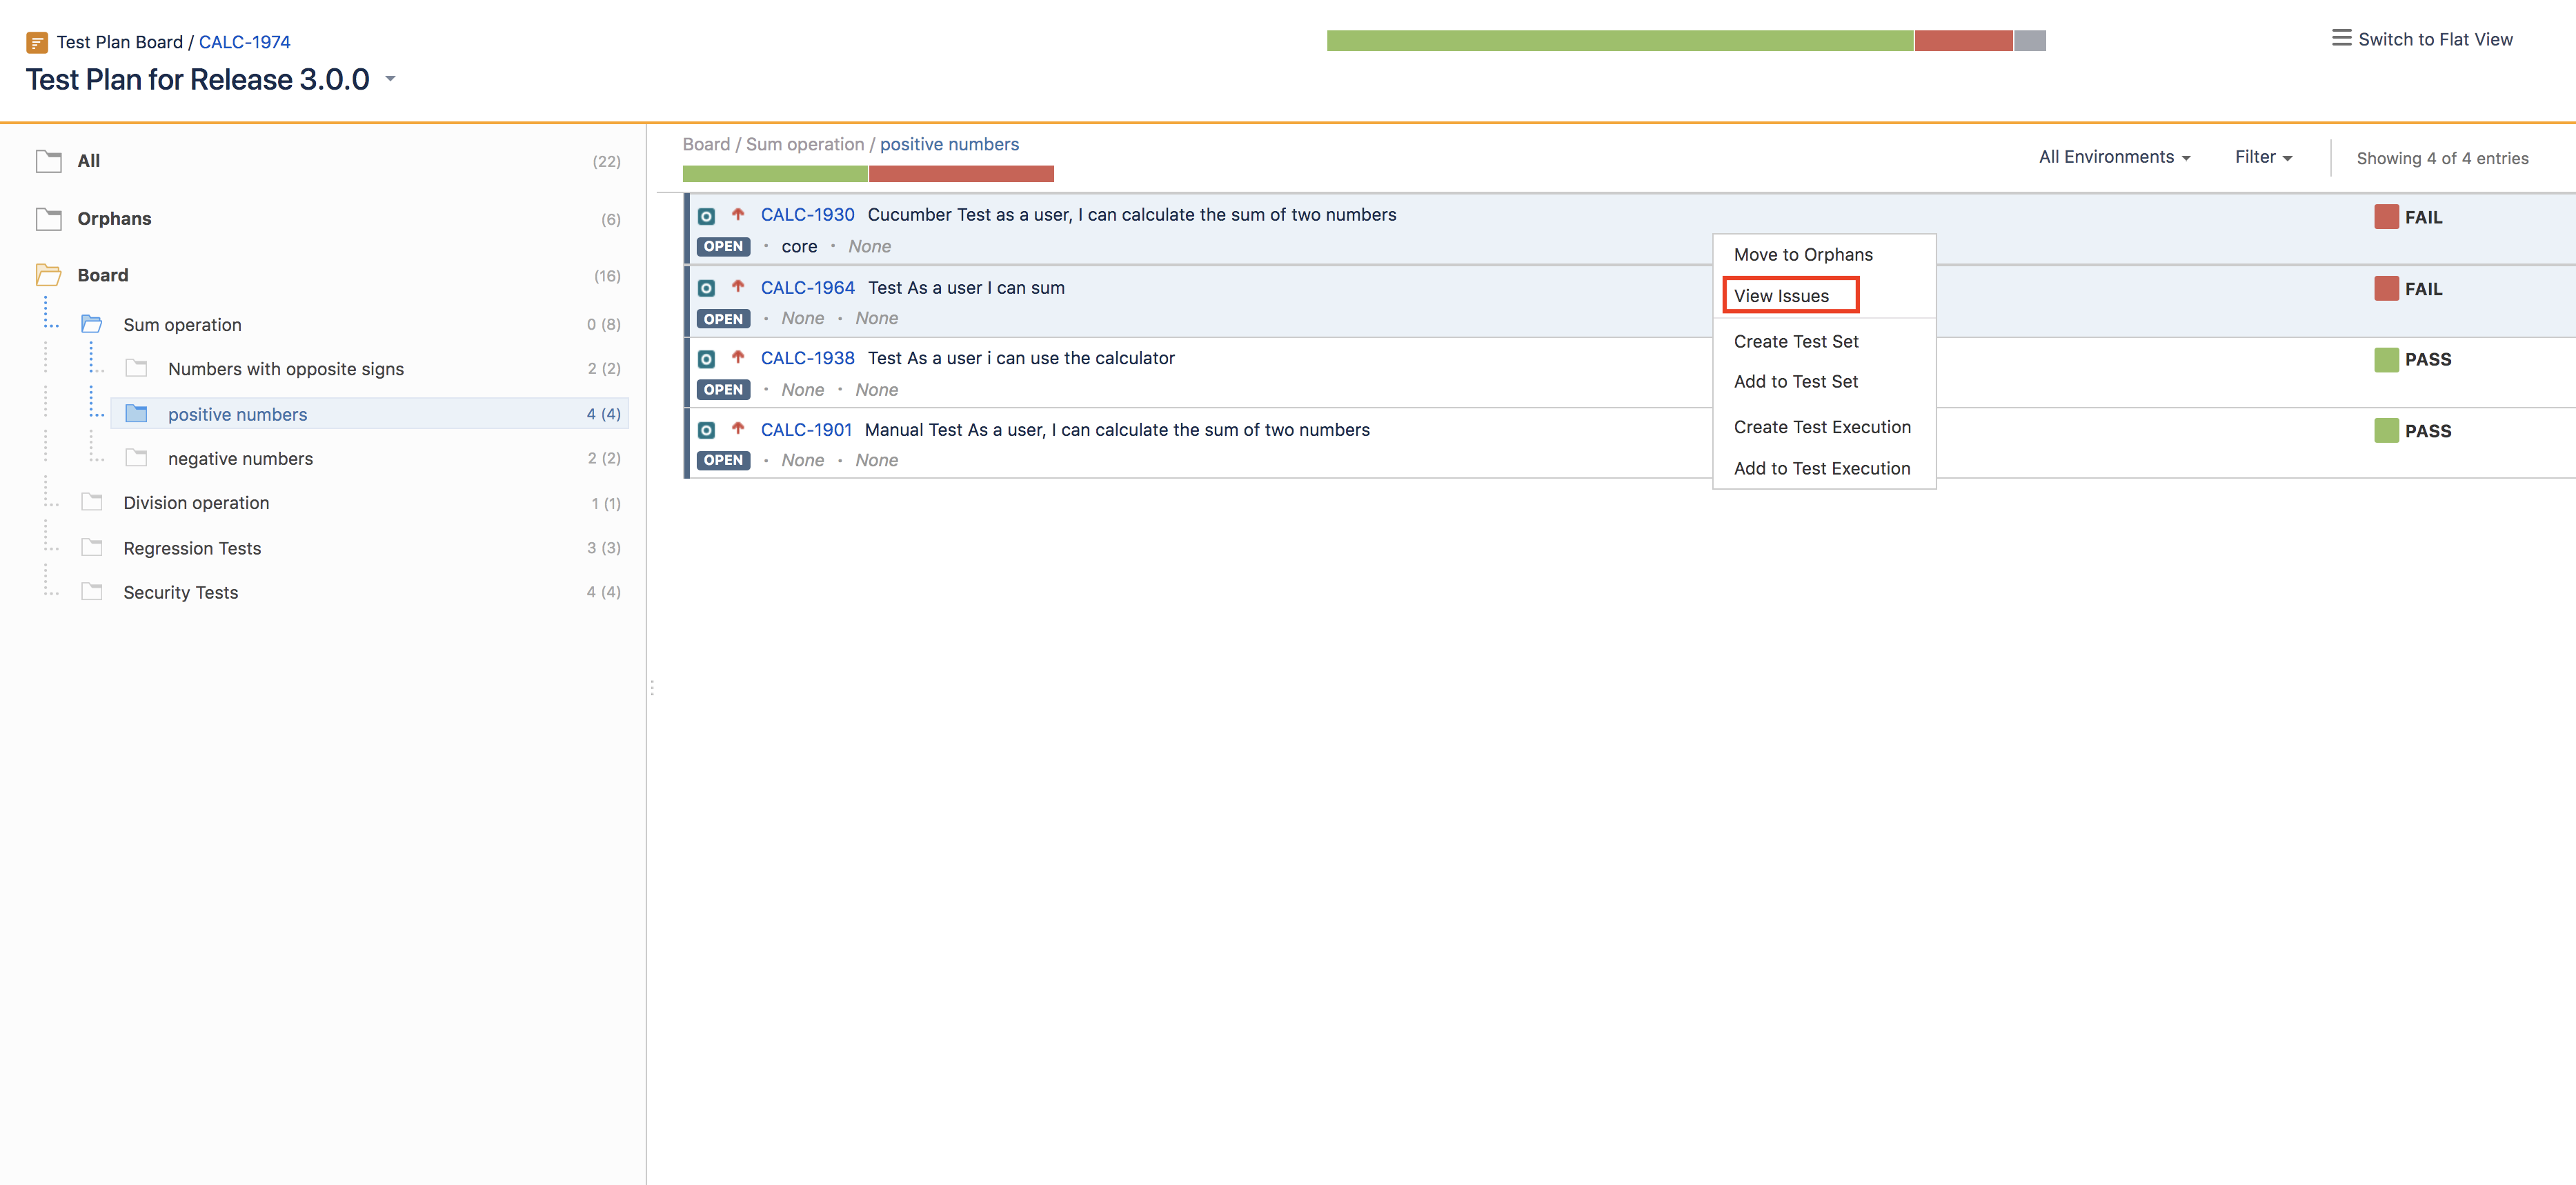Click the positive numbers folder progress bar
The height and width of the screenshot is (1185, 2576).
pos(868,174)
